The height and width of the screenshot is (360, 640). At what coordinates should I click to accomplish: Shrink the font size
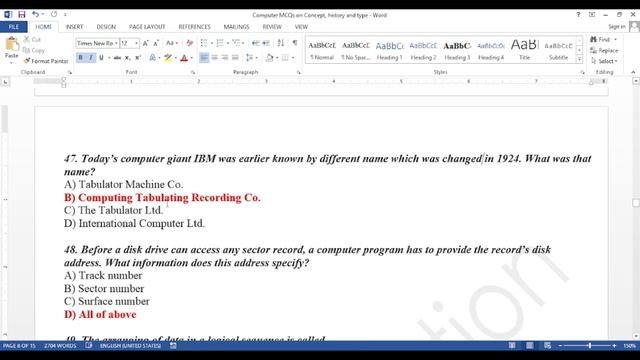[x=156, y=43]
